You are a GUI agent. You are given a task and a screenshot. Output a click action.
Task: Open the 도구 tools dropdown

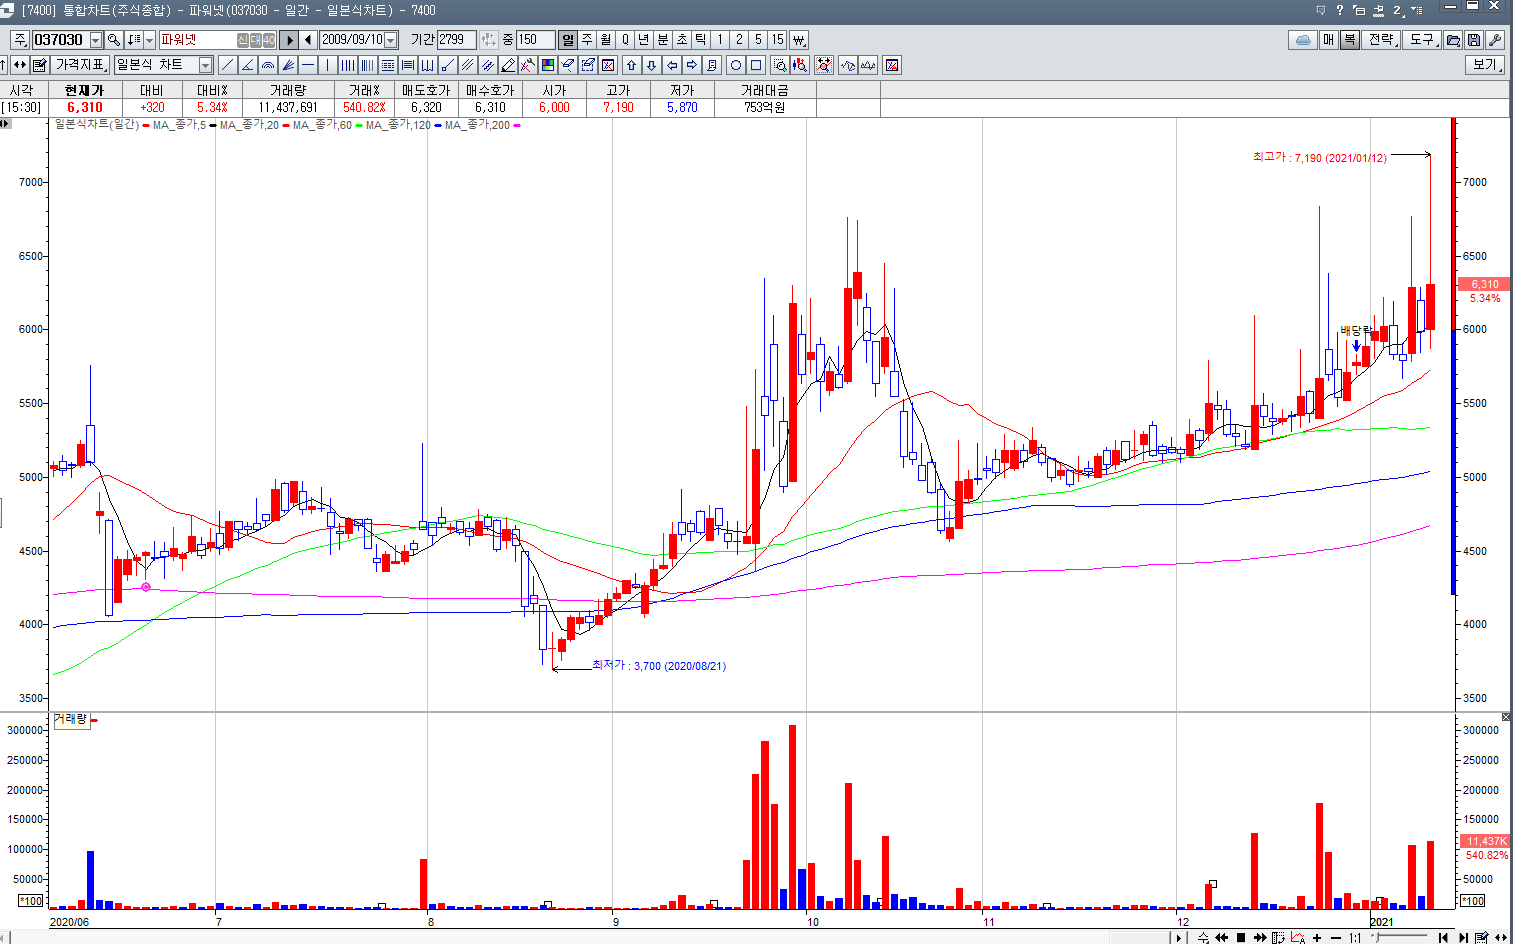click(x=1423, y=40)
